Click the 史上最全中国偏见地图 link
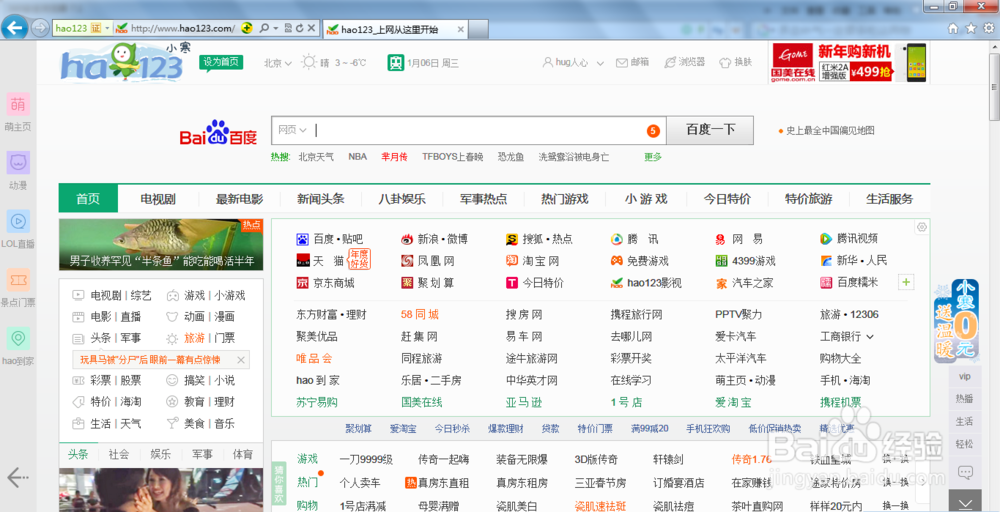1000x512 pixels. pos(830,131)
